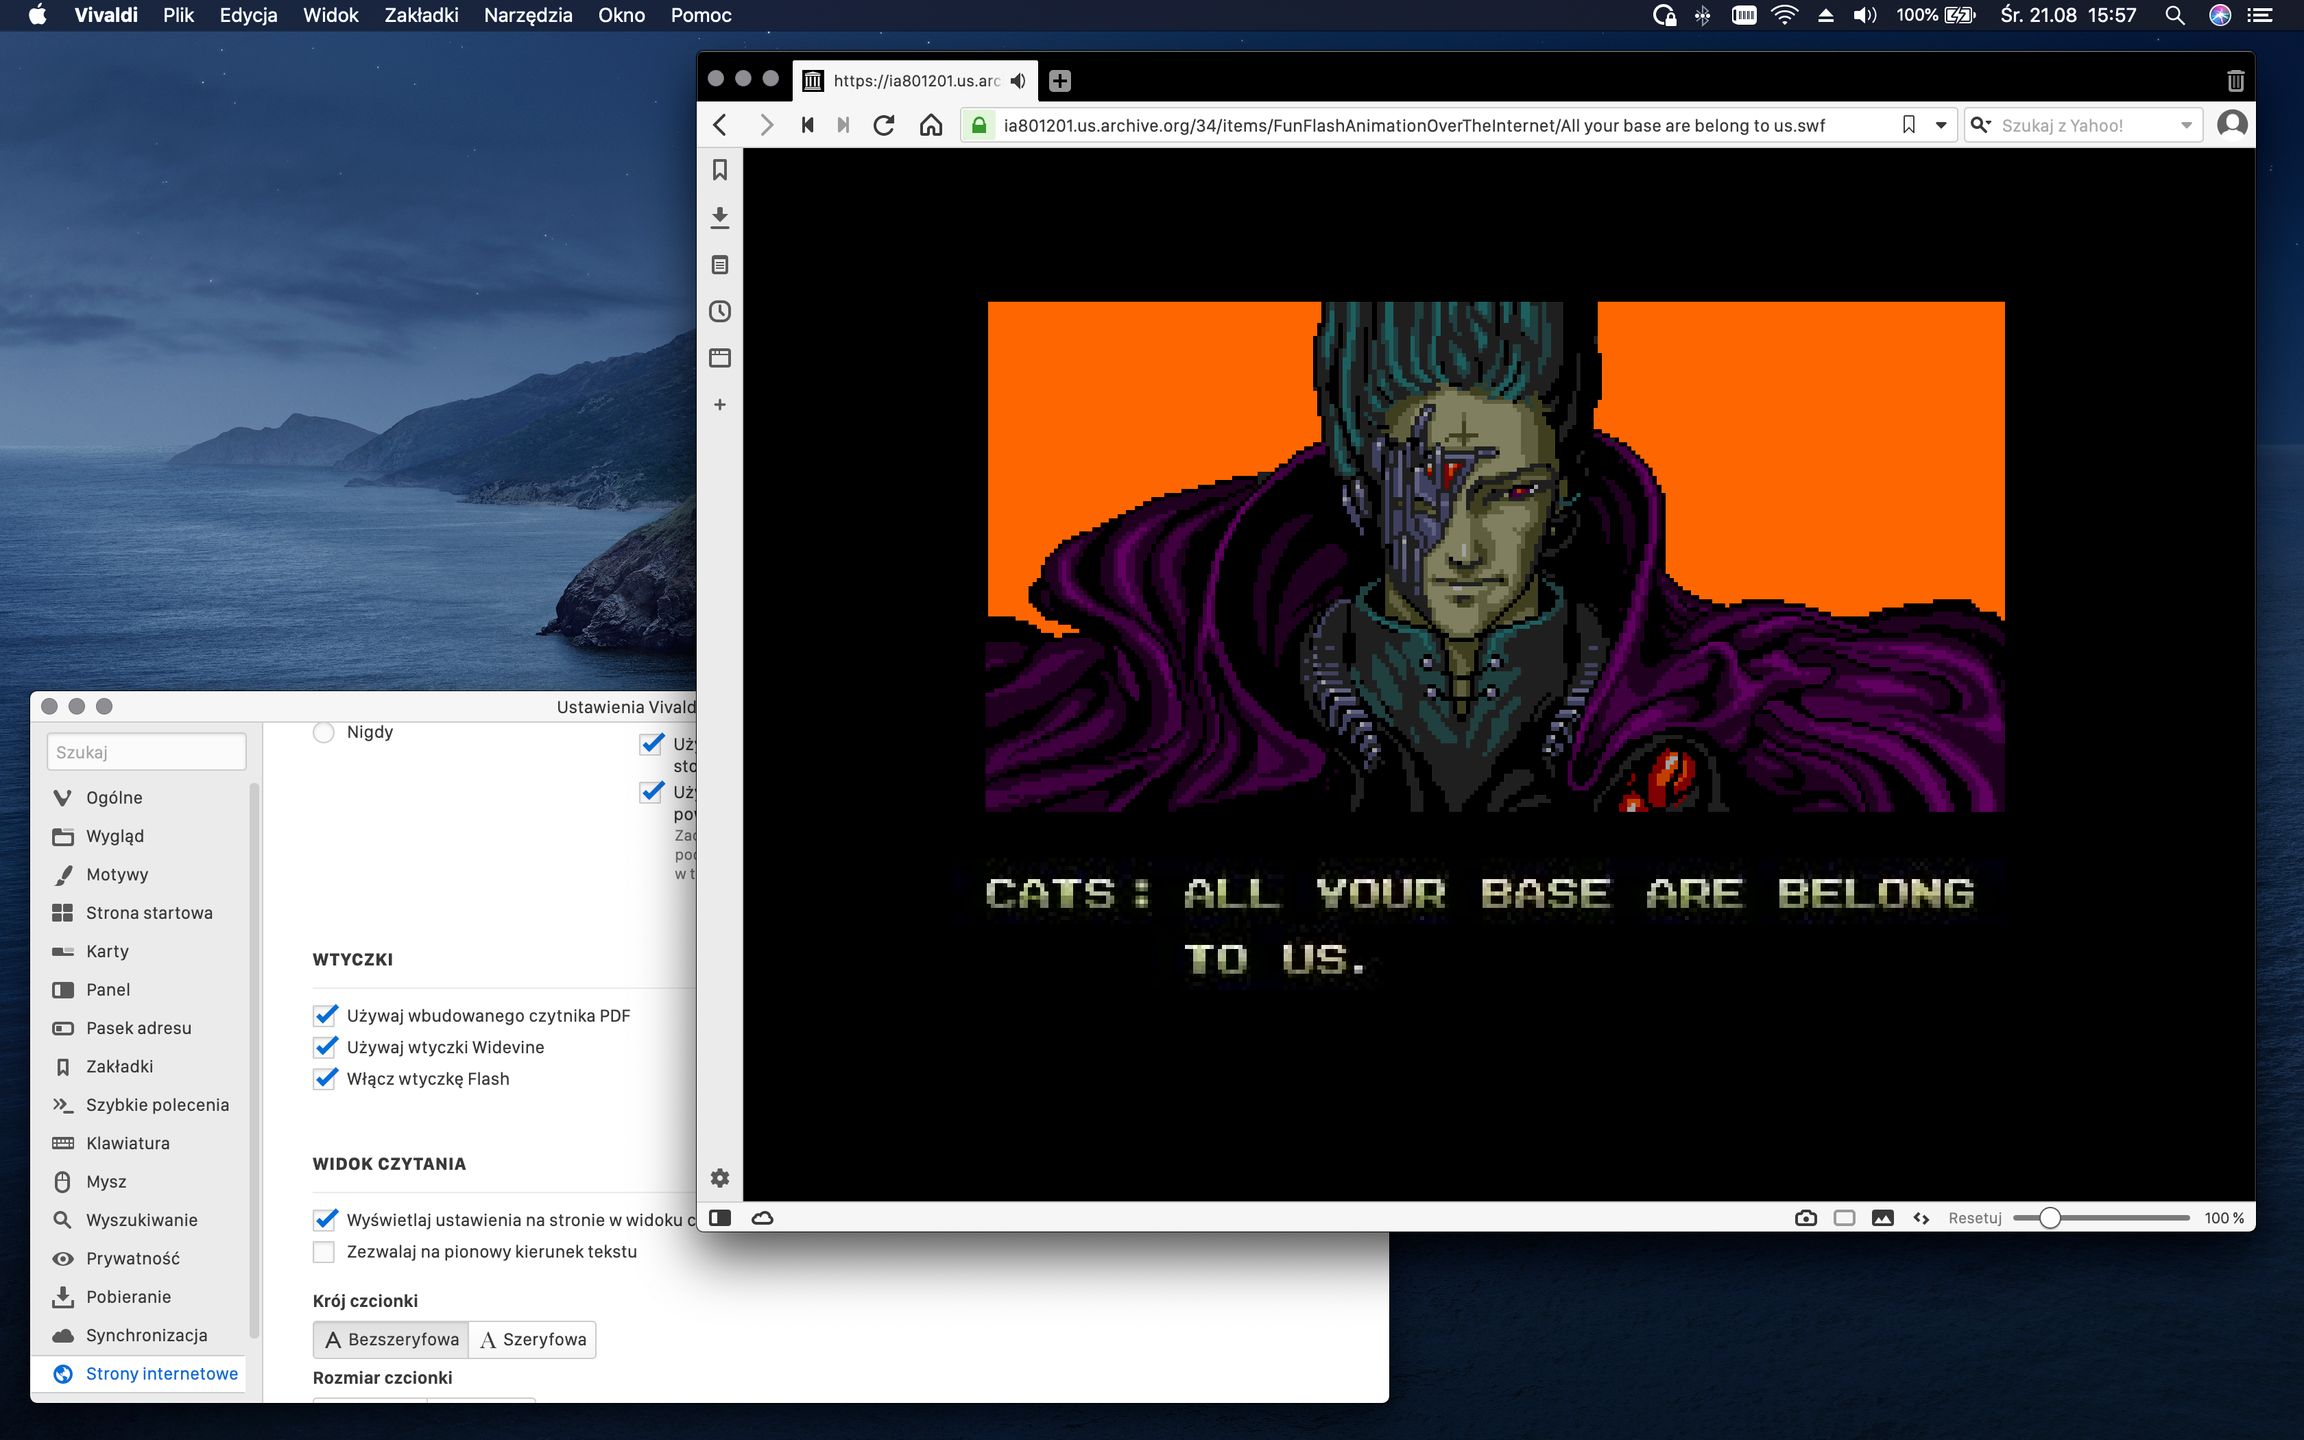This screenshot has height=1440, width=2304.
Task: Select the Szeryfowa font style
Action: pos(532,1339)
